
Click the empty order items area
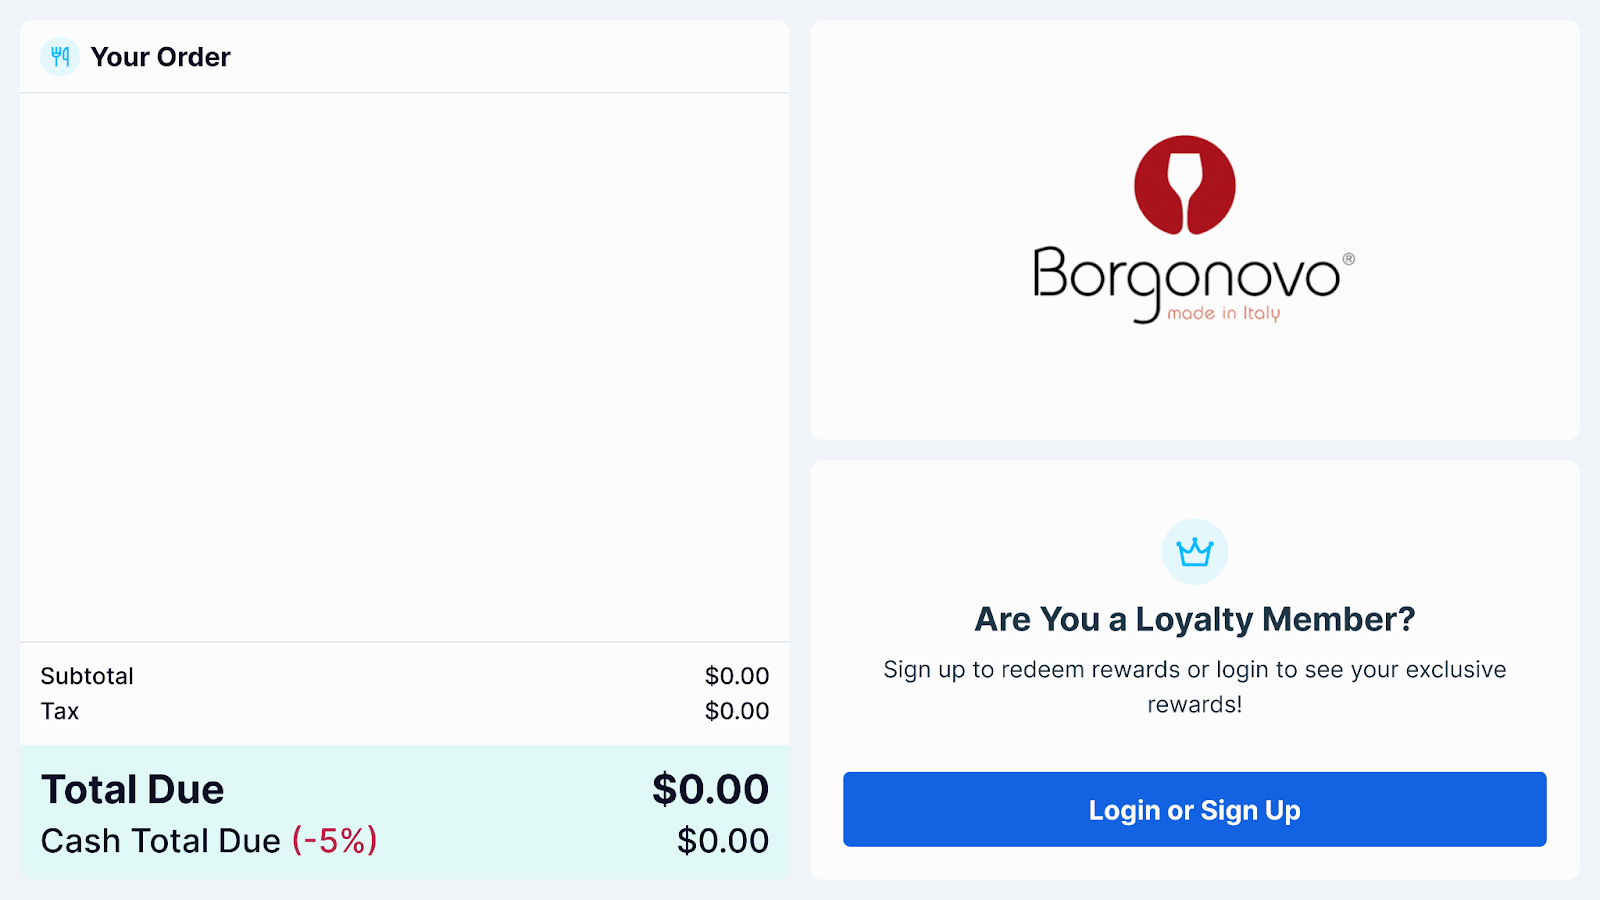coord(404,367)
